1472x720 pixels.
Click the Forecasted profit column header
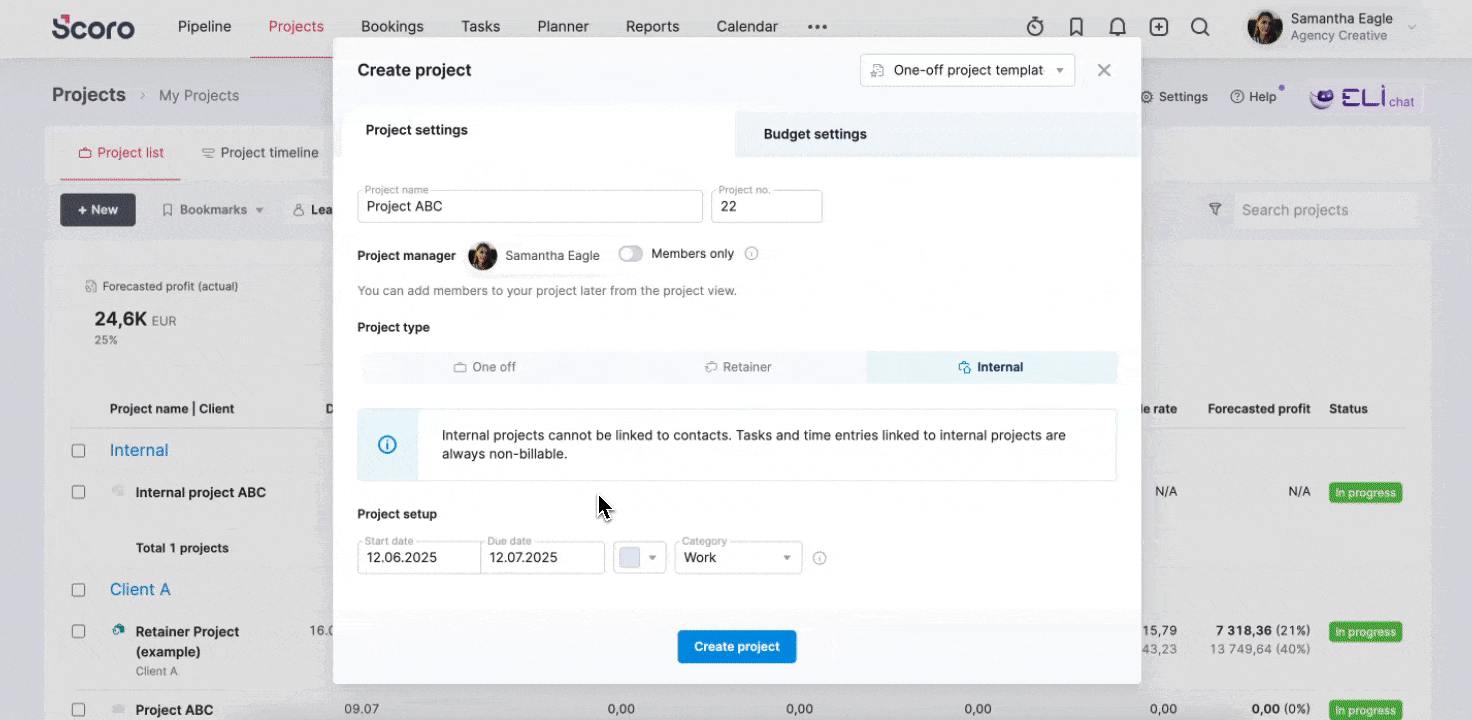(1259, 408)
